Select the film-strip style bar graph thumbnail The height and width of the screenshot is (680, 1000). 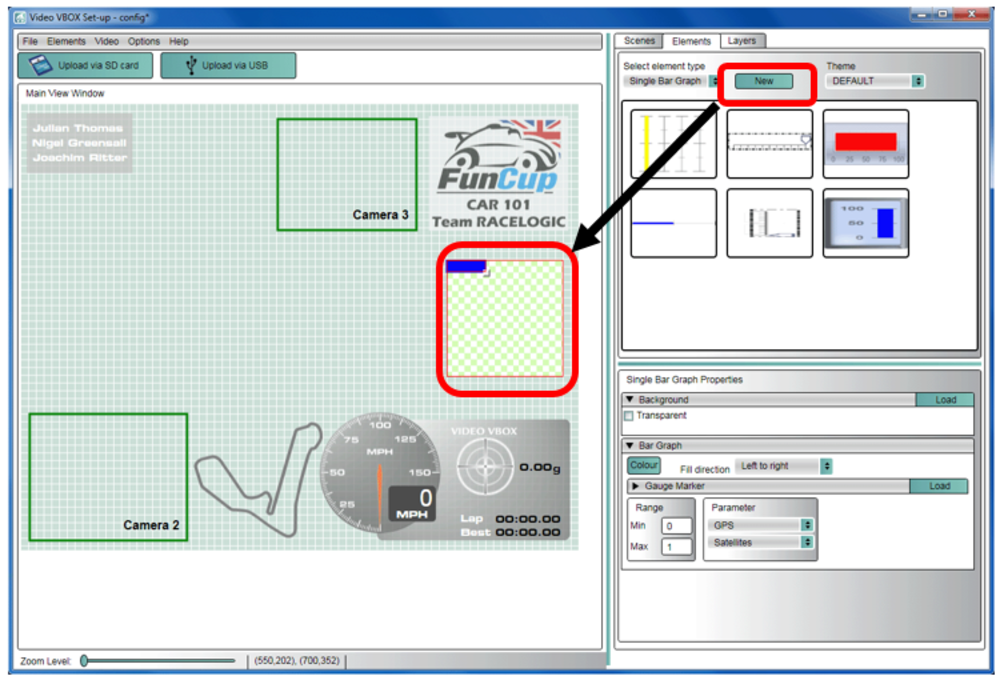click(770, 223)
